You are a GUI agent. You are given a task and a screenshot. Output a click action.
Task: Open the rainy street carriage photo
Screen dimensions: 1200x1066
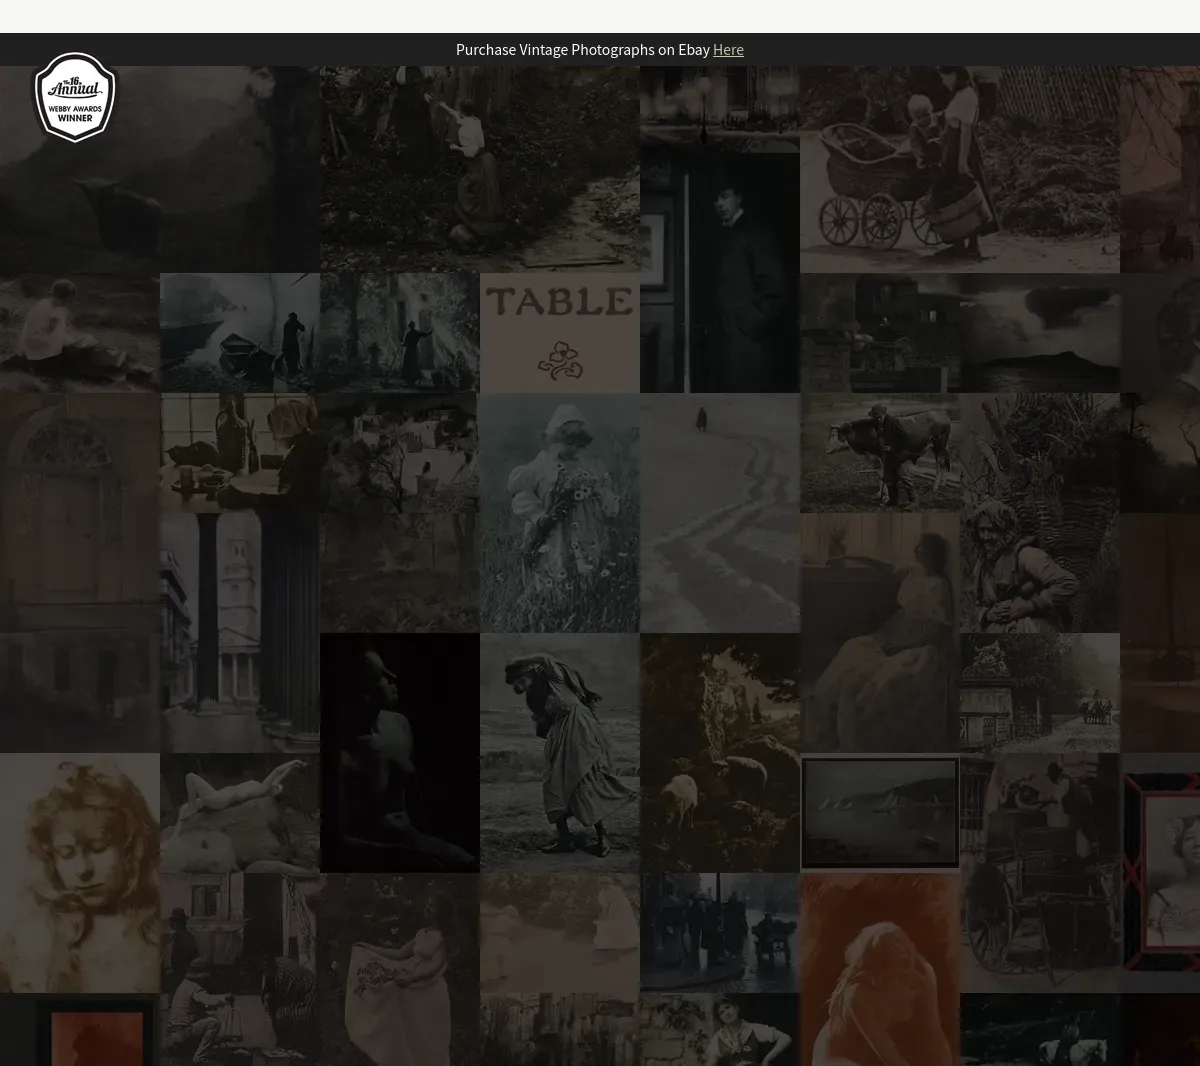[x=720, y=933]
